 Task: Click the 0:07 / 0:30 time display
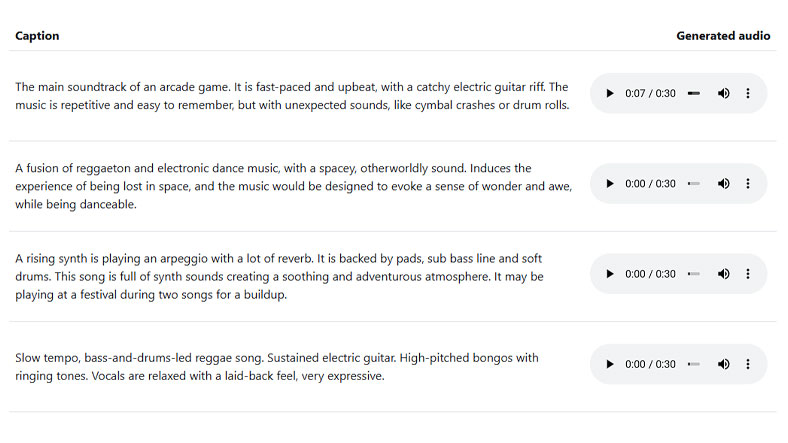(x=650, y=94)
